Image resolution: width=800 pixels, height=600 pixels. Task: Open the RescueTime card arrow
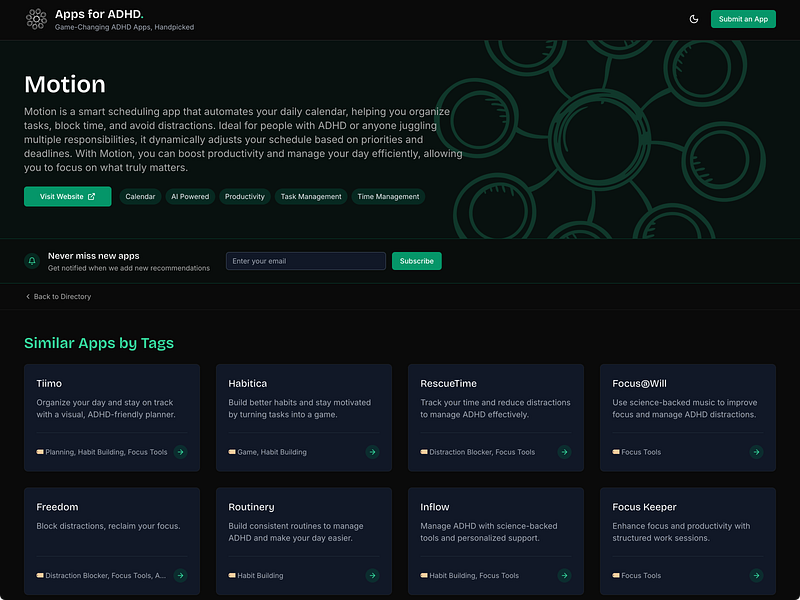pyautogui.click(x=564, y=452)
